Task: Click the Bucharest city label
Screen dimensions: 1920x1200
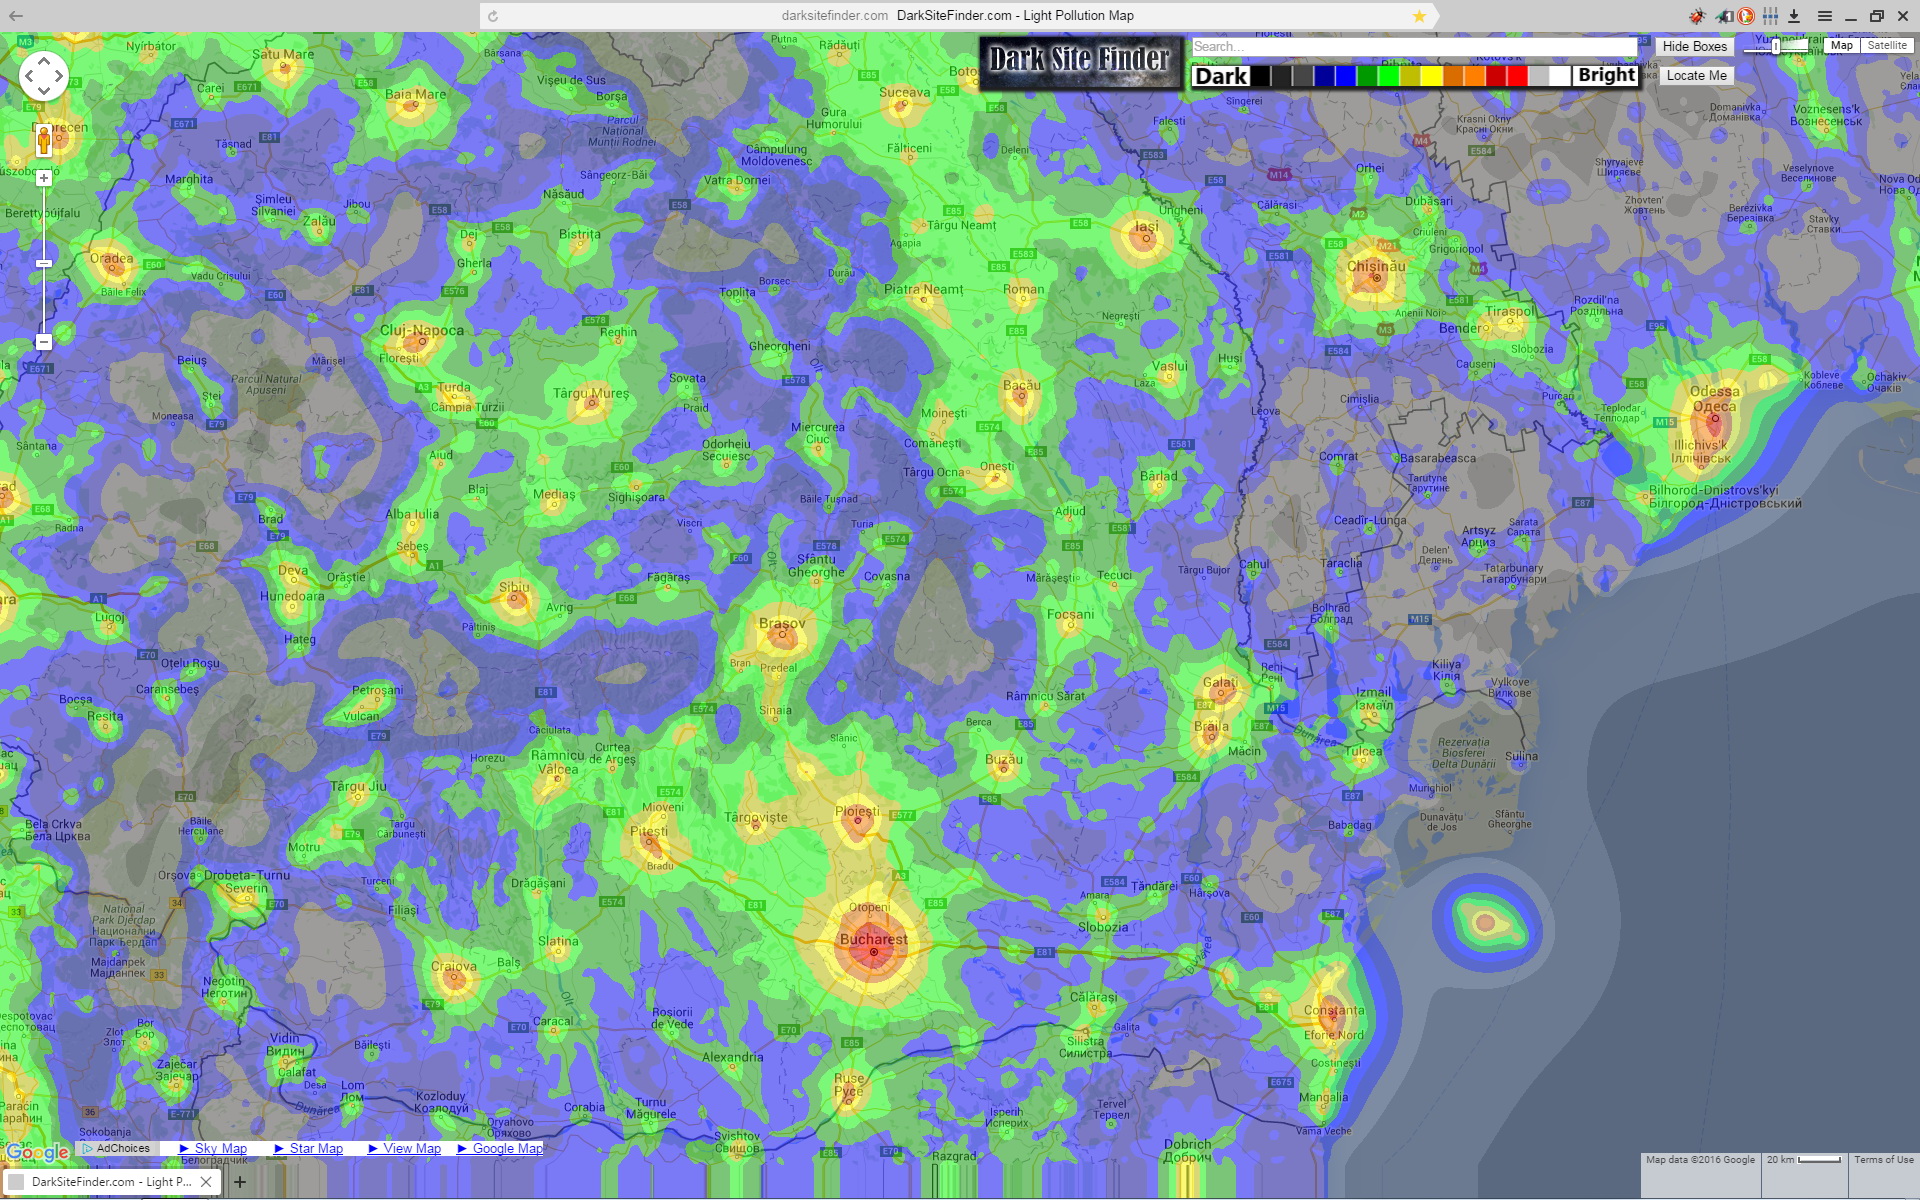Action: (874, 939)
